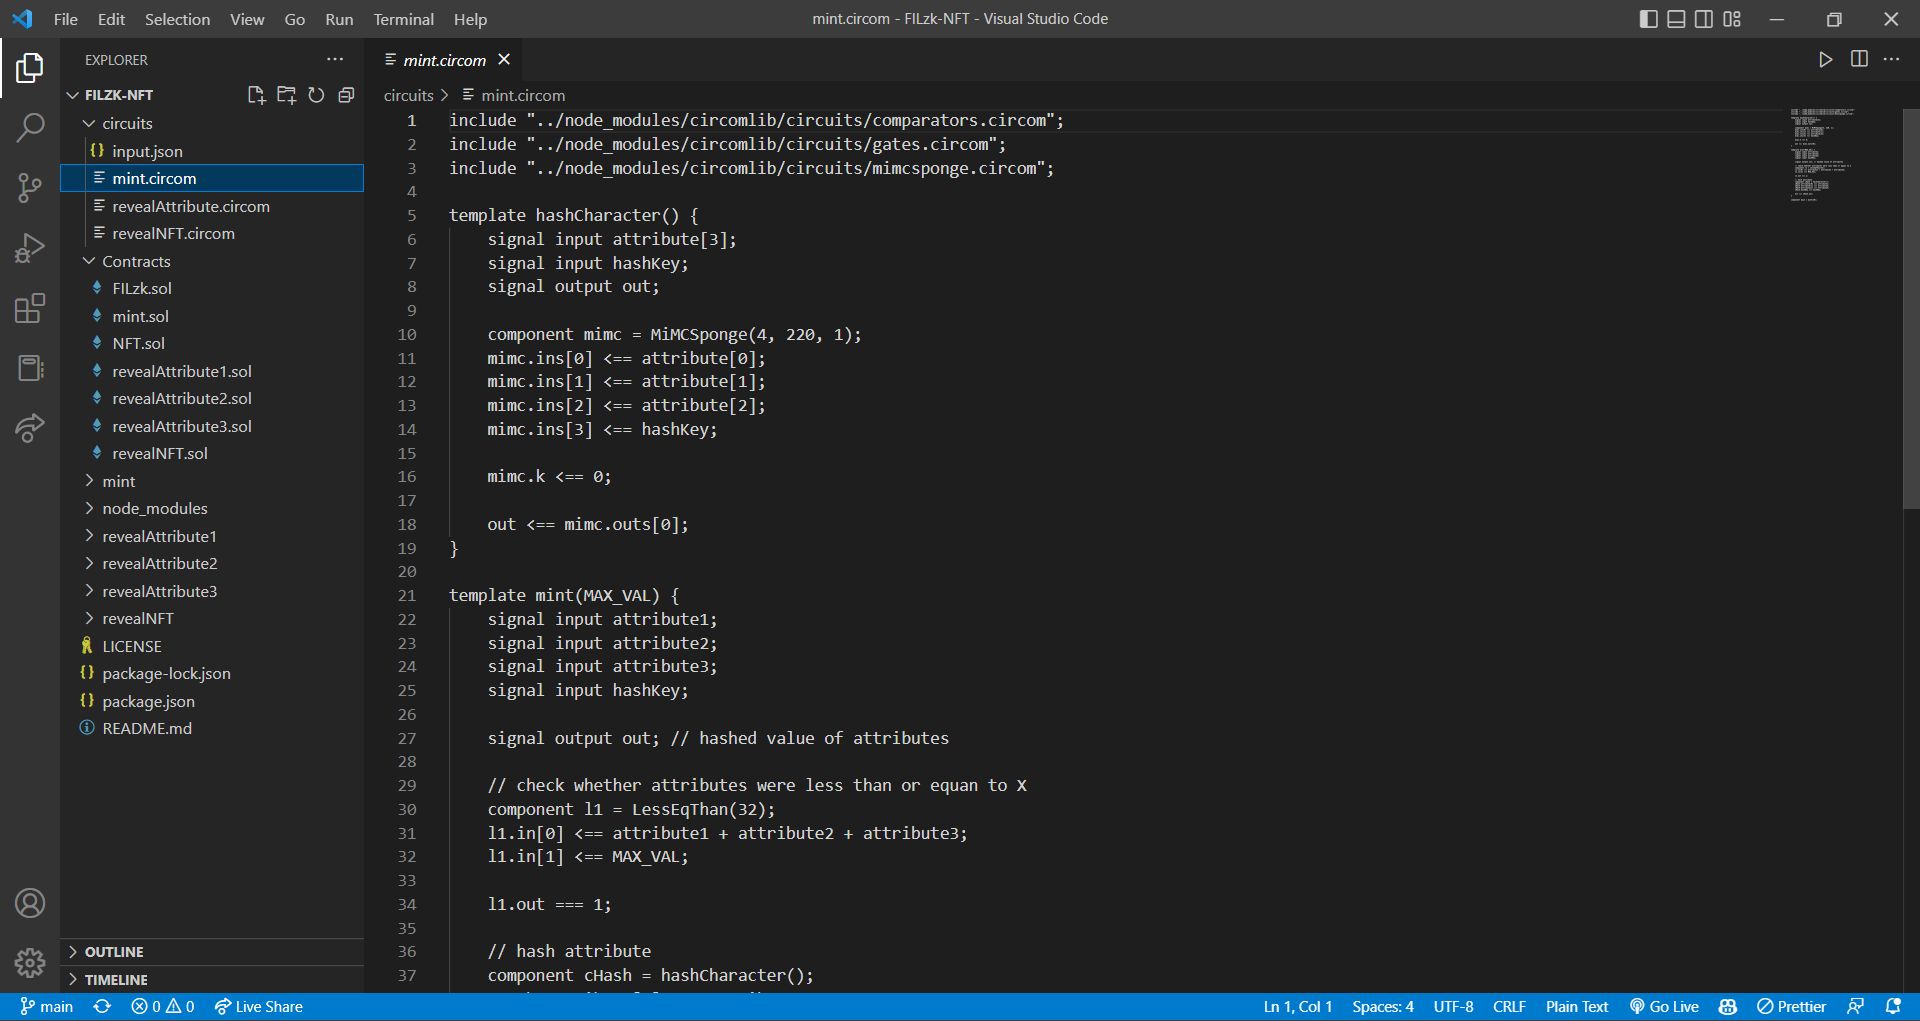Expand the OUTLINE section
This screenshot has height=1021, width=1920.
point(212,952)
